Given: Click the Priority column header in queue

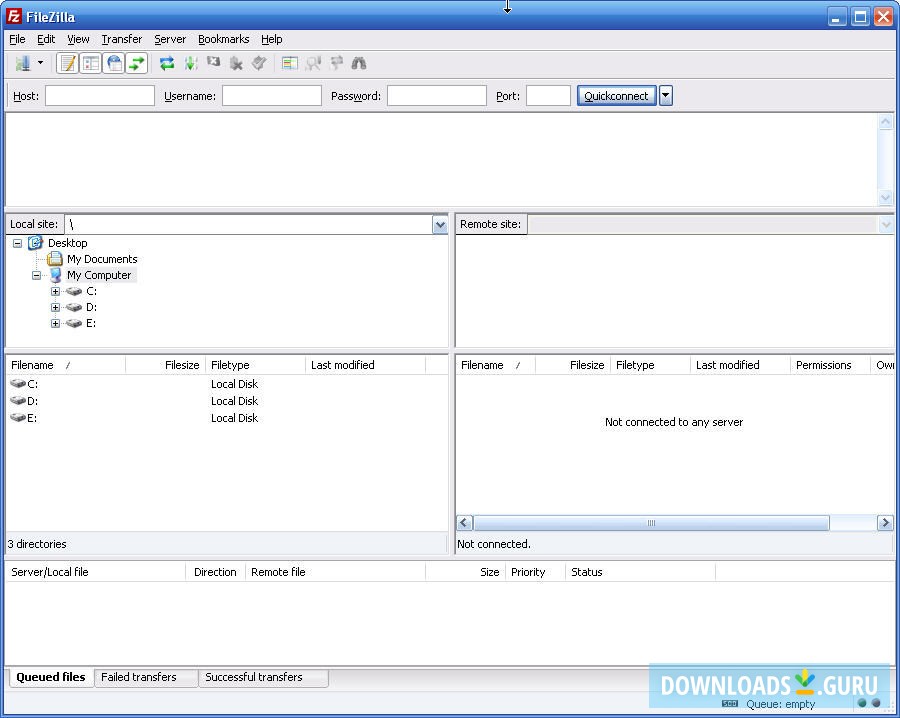Looking at the screenshot, I should (x=535, y=572).
